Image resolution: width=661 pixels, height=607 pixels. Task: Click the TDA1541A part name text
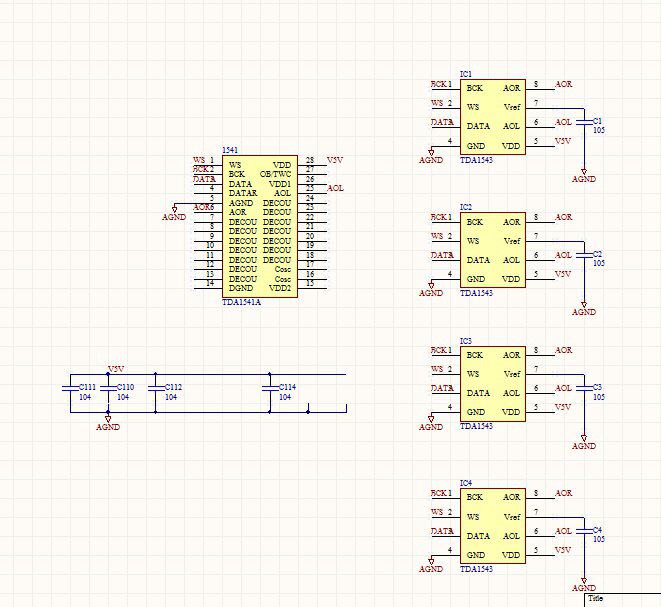(x=242, y=302)
